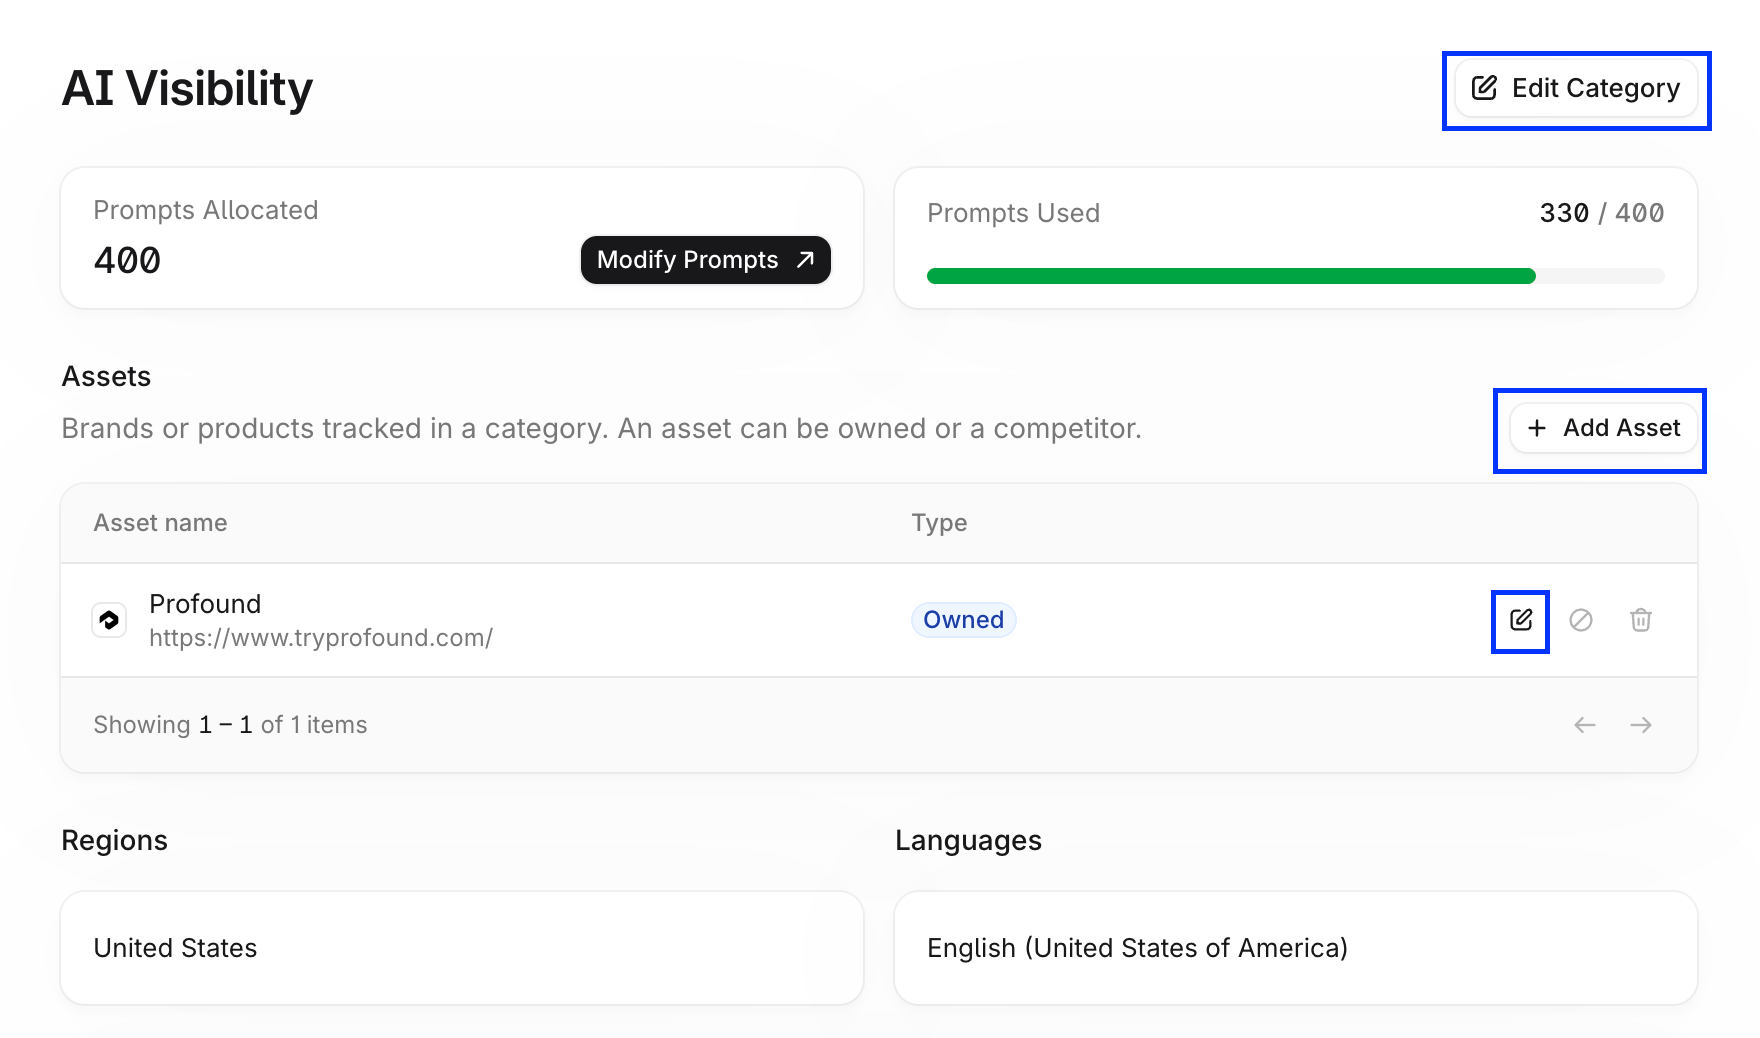
Task: Select the United States region box
Action: (x=462, y=948)
